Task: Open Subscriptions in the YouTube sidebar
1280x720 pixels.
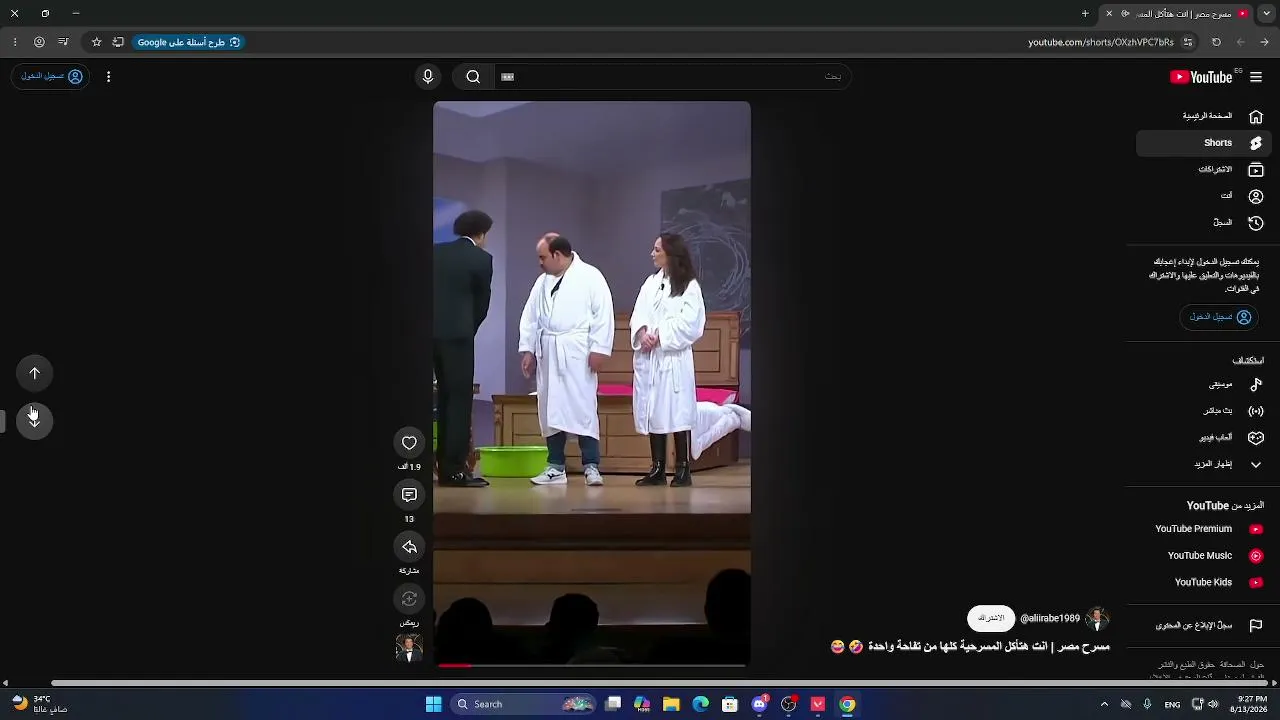Action: pyautogui.click(x=1203, y=170)
